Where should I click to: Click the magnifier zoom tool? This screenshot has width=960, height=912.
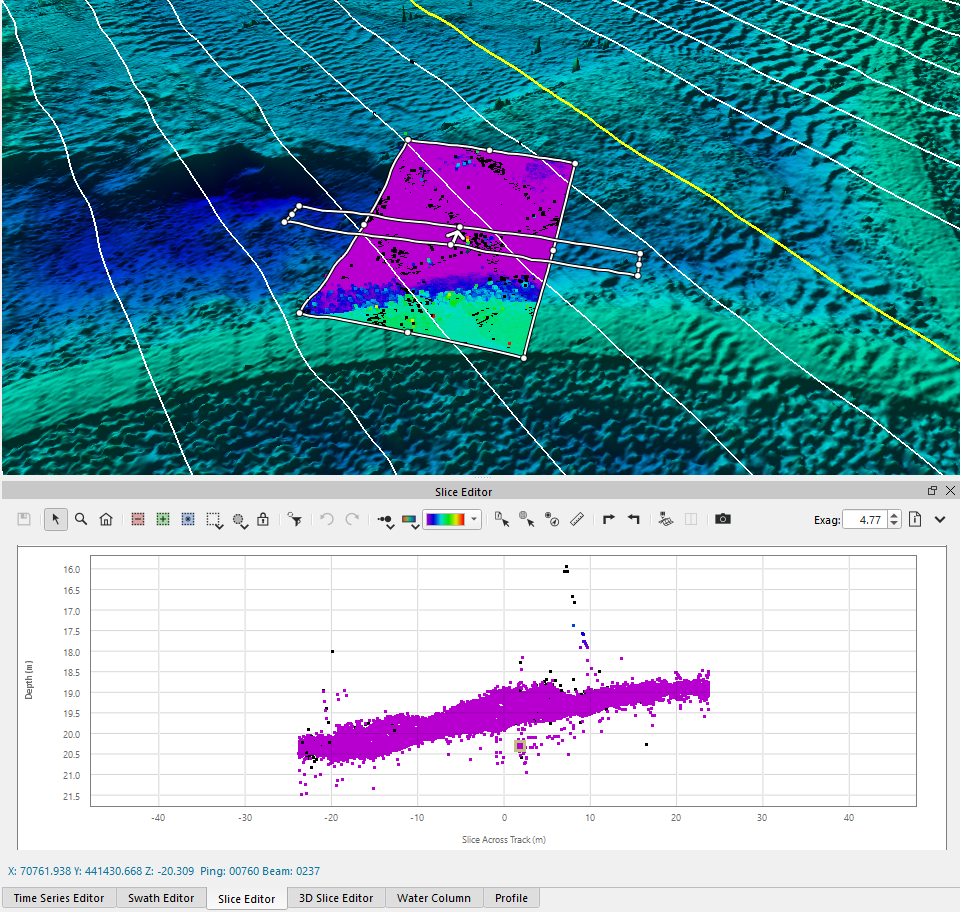point(81,519)
